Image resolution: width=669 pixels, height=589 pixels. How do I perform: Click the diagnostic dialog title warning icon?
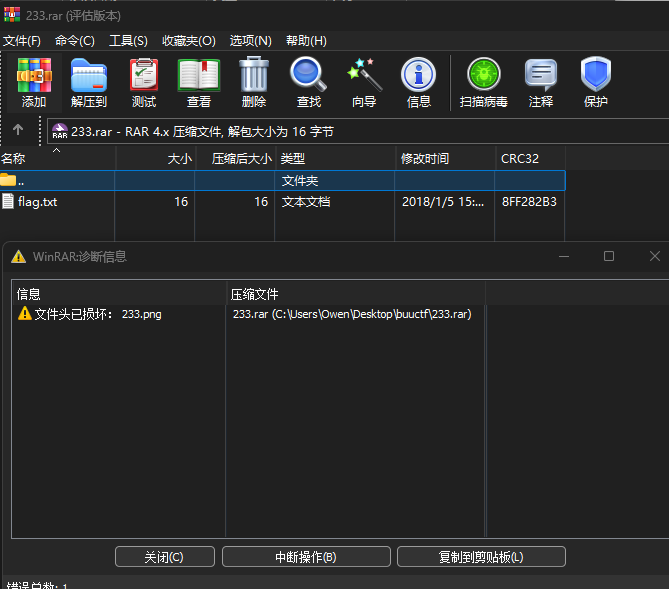pos(18,257)
